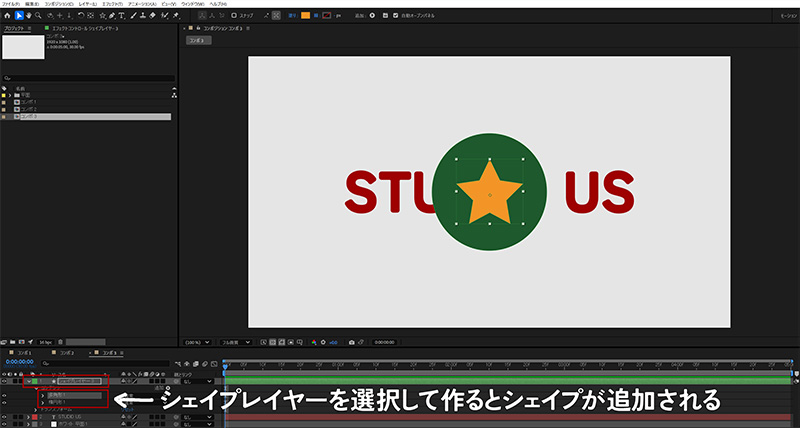Select the Star shape tool
The image size is (800, 428).
(x=103, y=16)
